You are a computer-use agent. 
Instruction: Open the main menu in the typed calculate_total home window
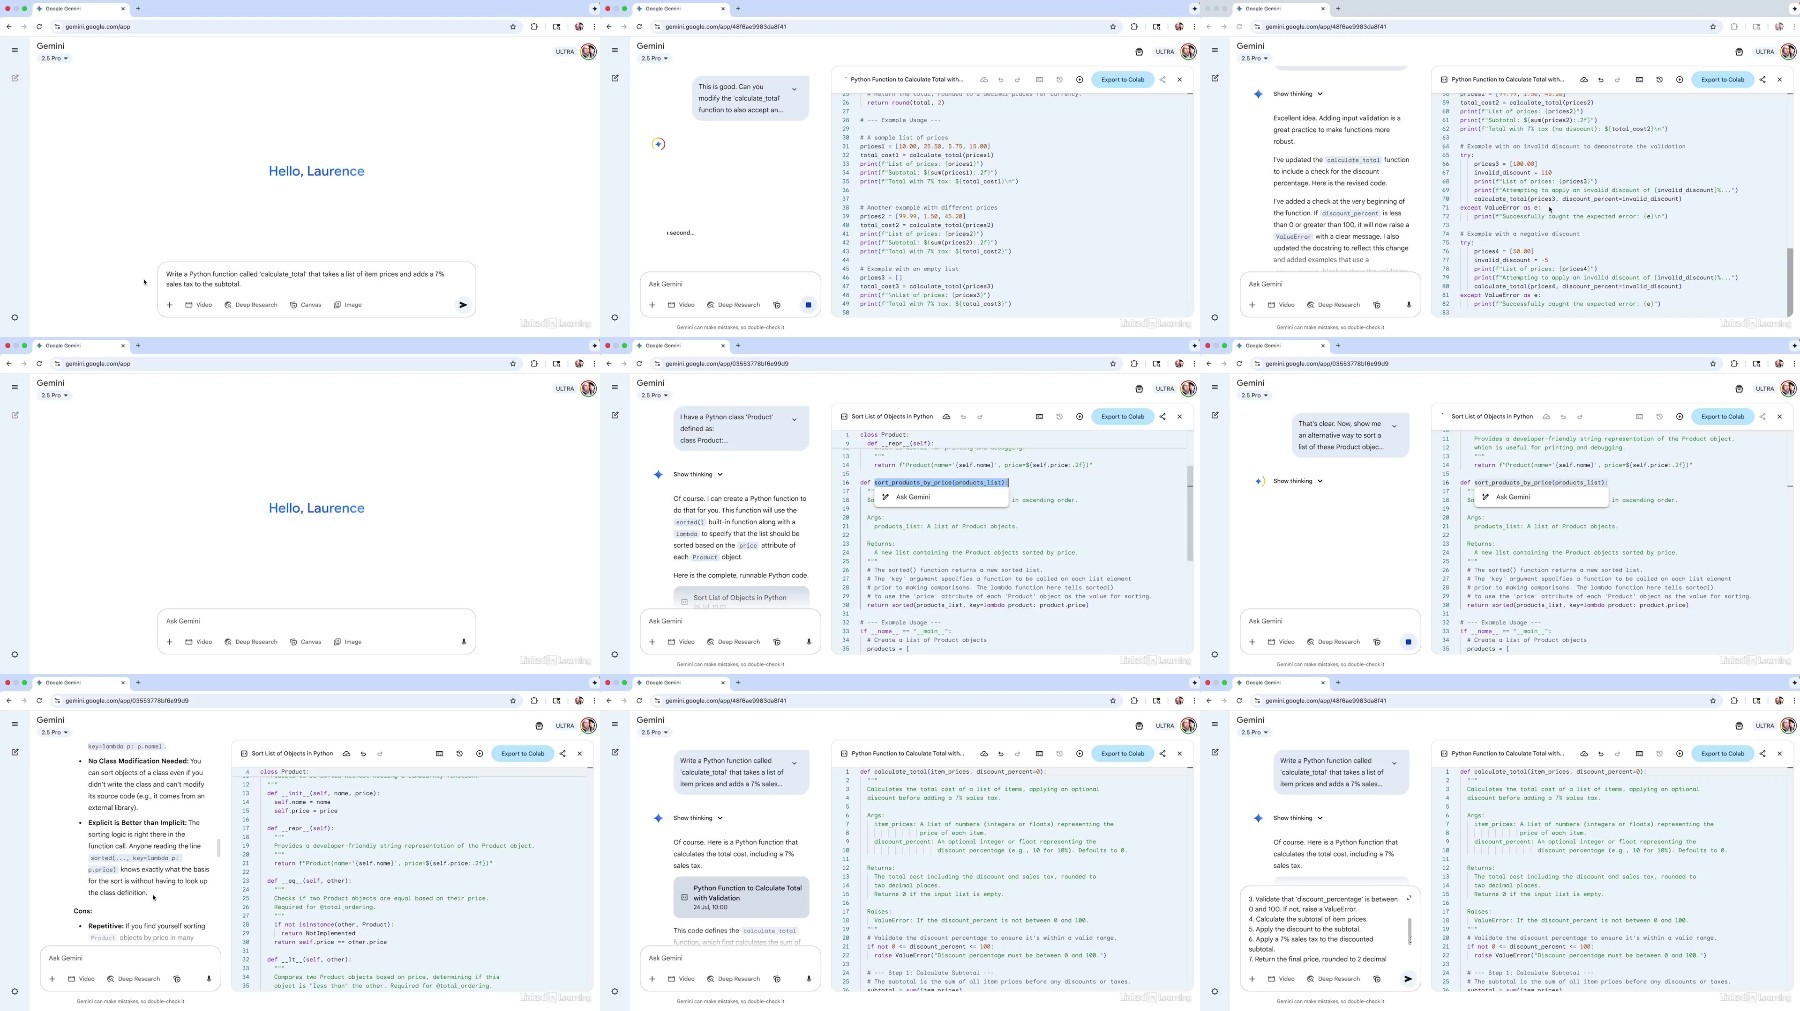(x=15, y=50)
